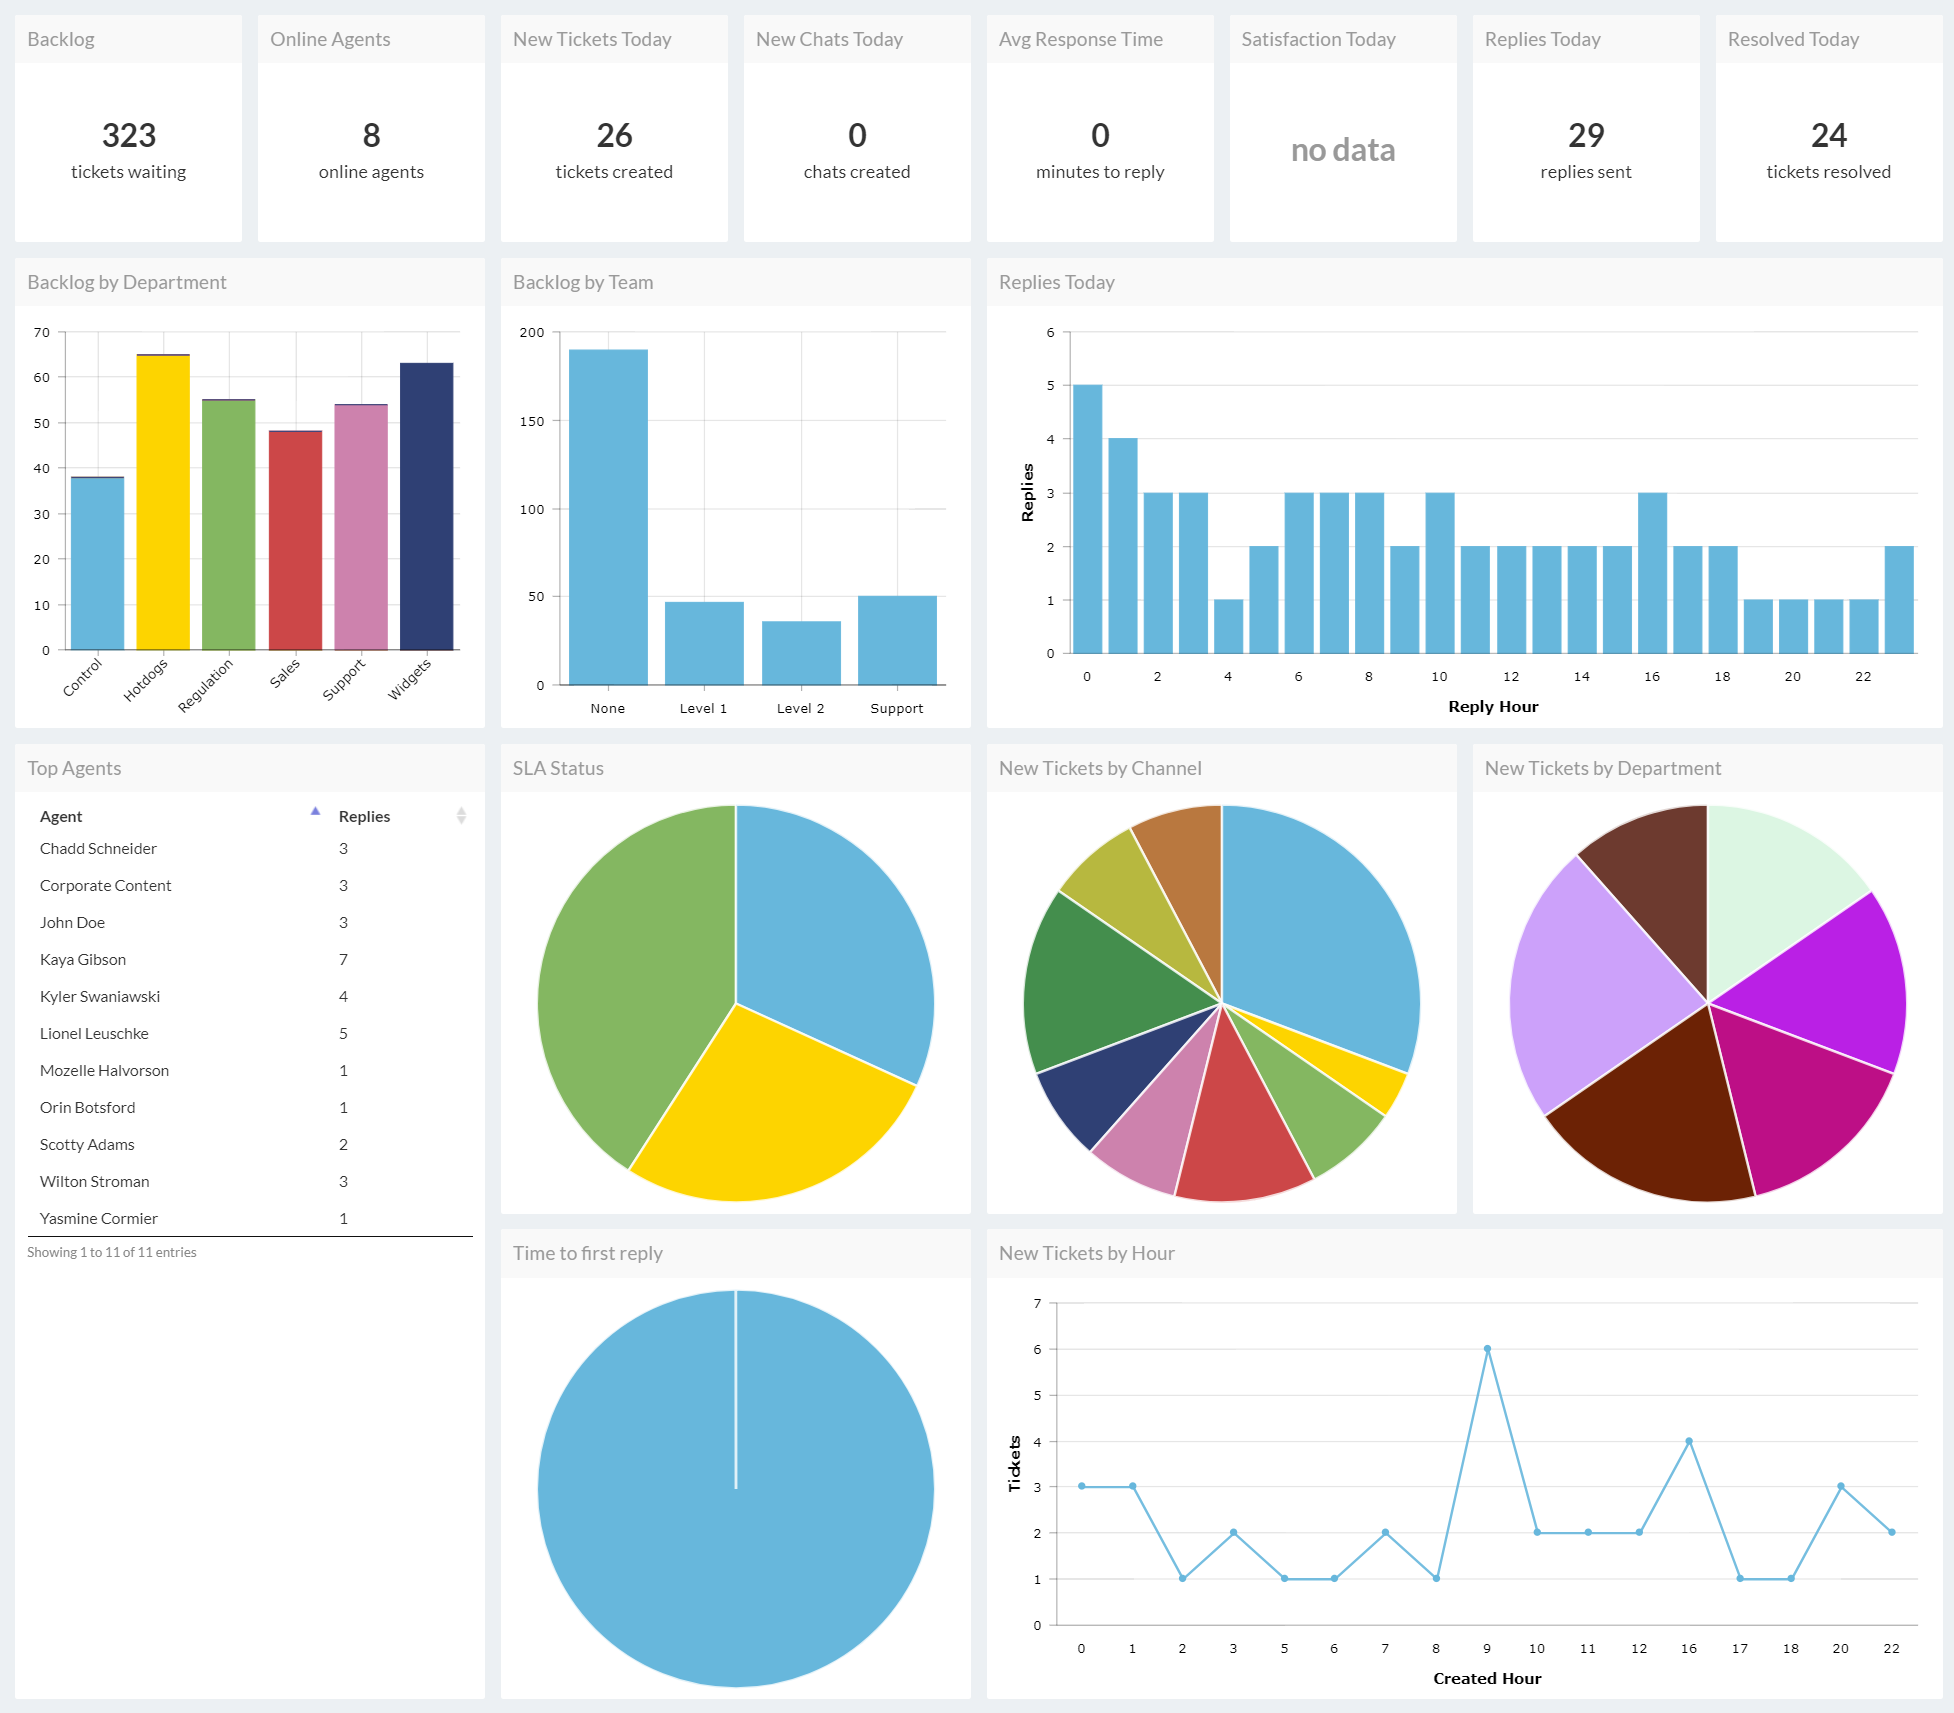Click the yellow Hotdogs bar
1954x1713 pixels.
tap(163, 502)
